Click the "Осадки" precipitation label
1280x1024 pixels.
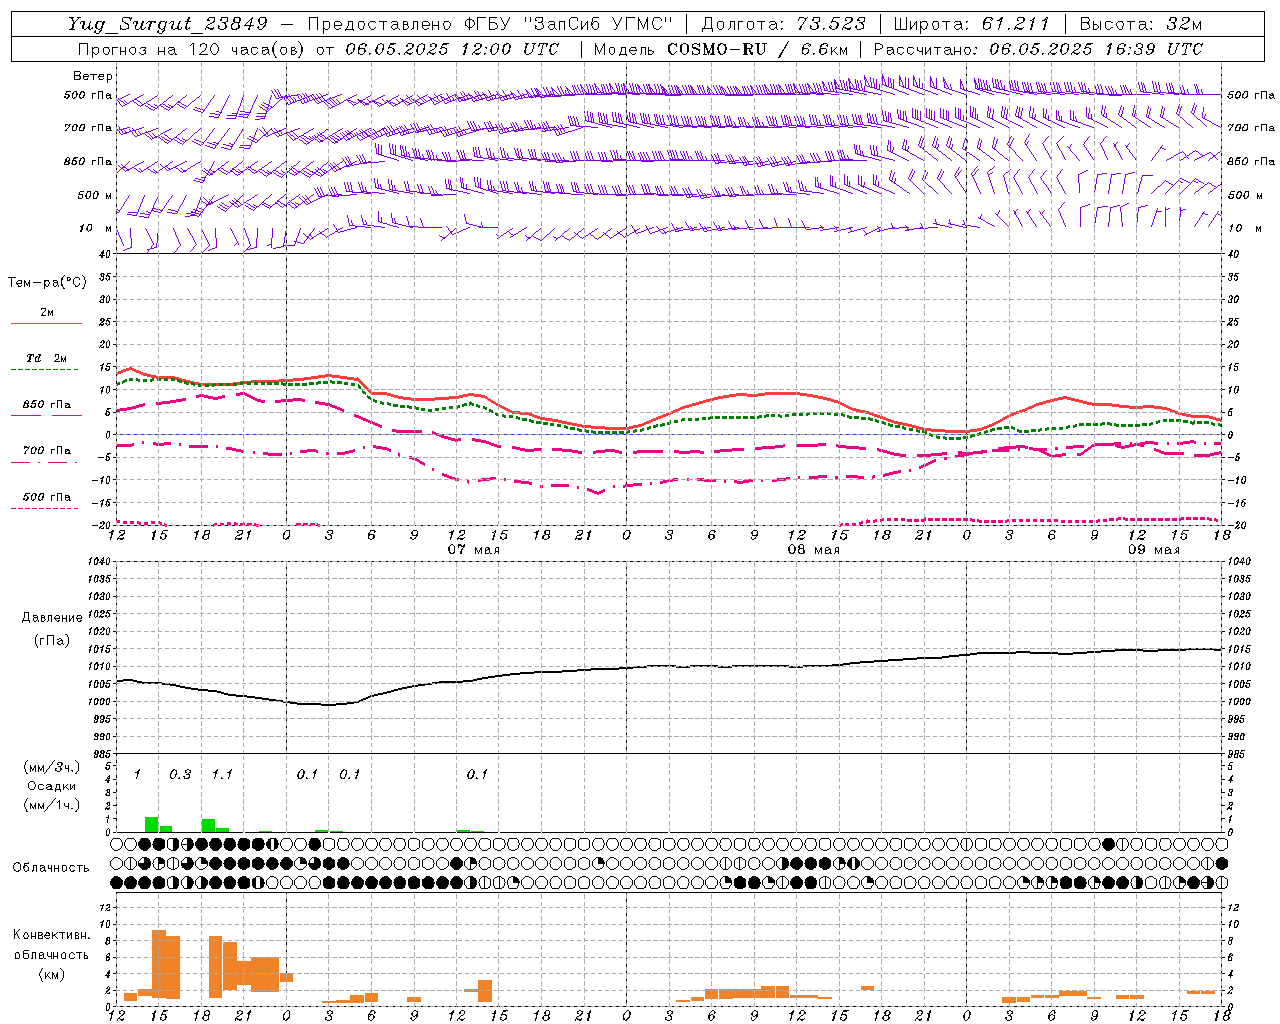pos(52,786)
